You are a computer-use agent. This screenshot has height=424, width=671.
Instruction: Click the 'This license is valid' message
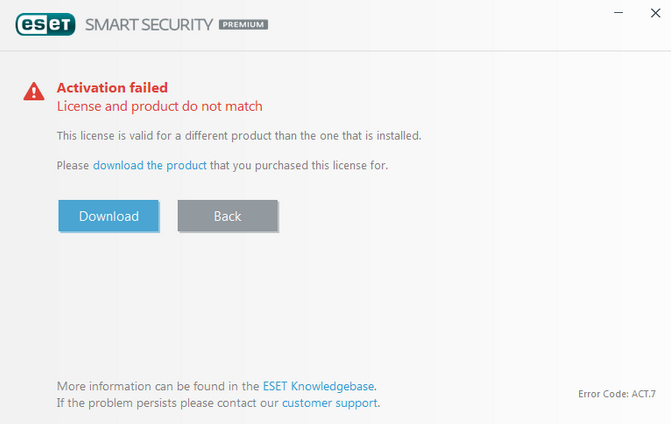[x=239, y=136]
